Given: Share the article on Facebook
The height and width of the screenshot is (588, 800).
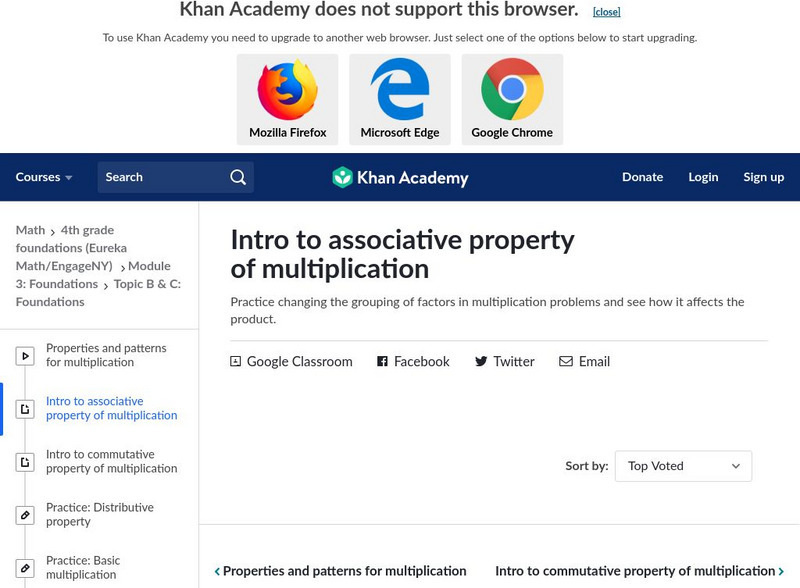Looking at the screenshot, I should pos(413,362).
